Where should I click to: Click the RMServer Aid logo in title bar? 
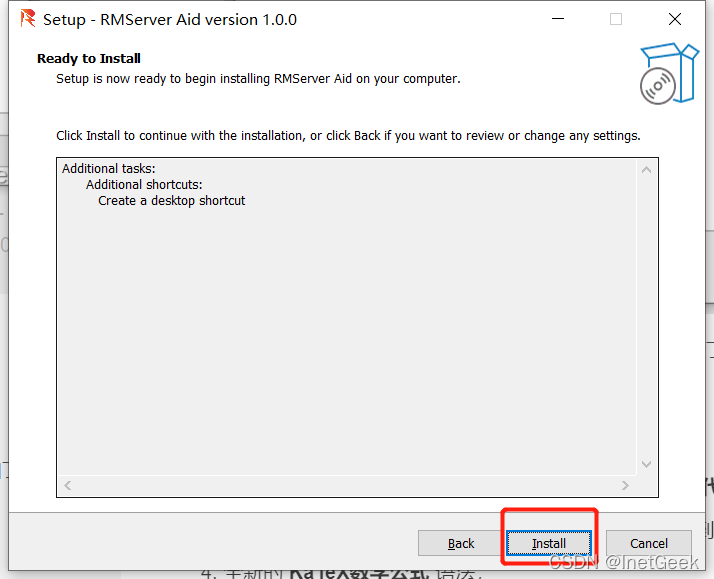28,19
